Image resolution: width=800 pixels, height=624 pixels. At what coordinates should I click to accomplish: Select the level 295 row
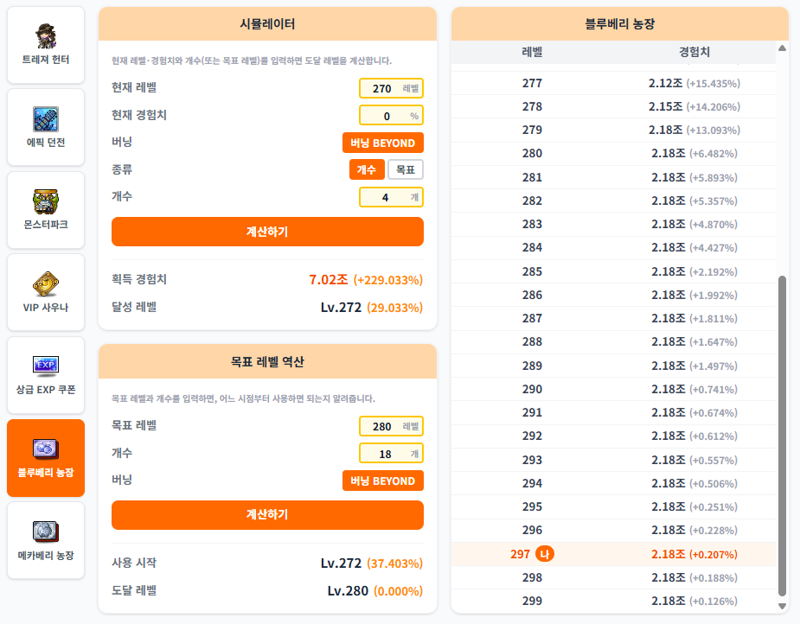pos(613,507)
